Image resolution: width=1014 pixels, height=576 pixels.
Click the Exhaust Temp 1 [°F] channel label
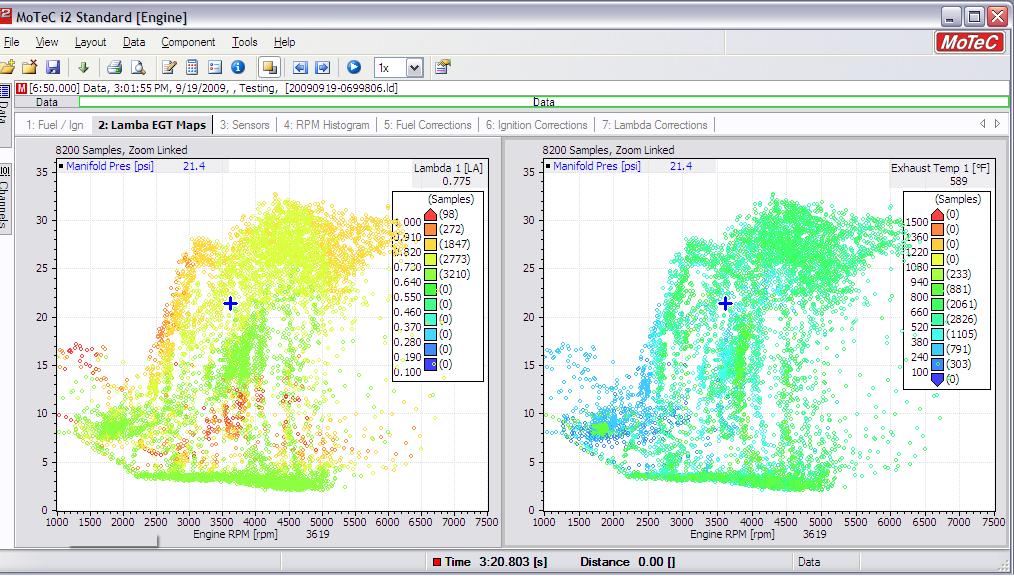pos(940,168)
